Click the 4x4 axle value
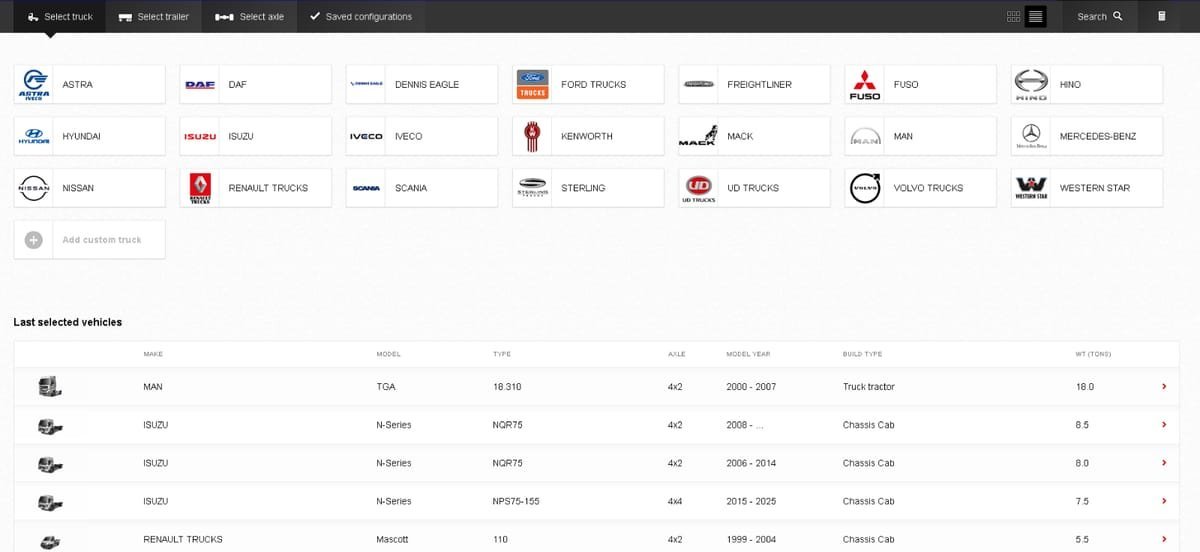Viewport: 1200px width, 552px height. [x=675, y=501]
